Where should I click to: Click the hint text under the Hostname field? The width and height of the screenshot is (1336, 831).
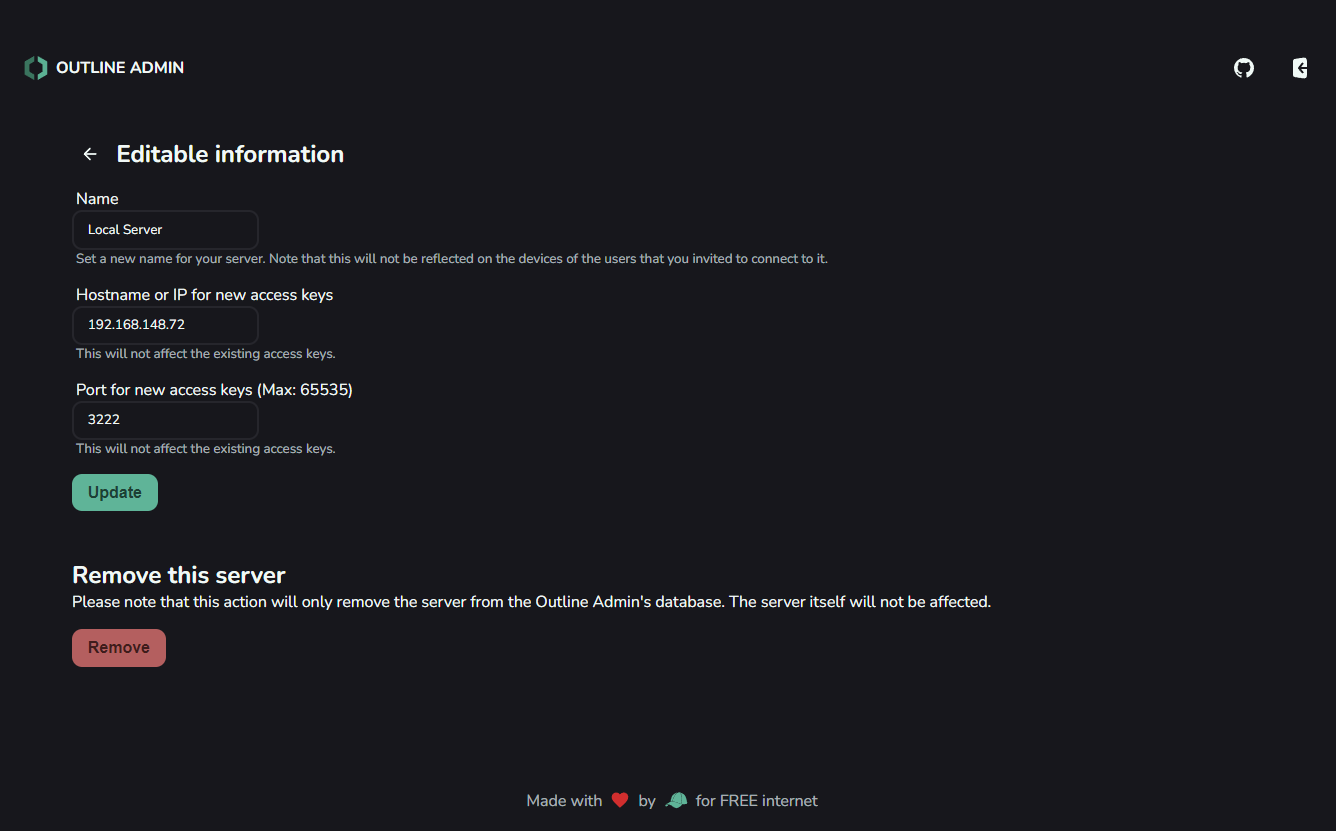click(x=206, y=354)
